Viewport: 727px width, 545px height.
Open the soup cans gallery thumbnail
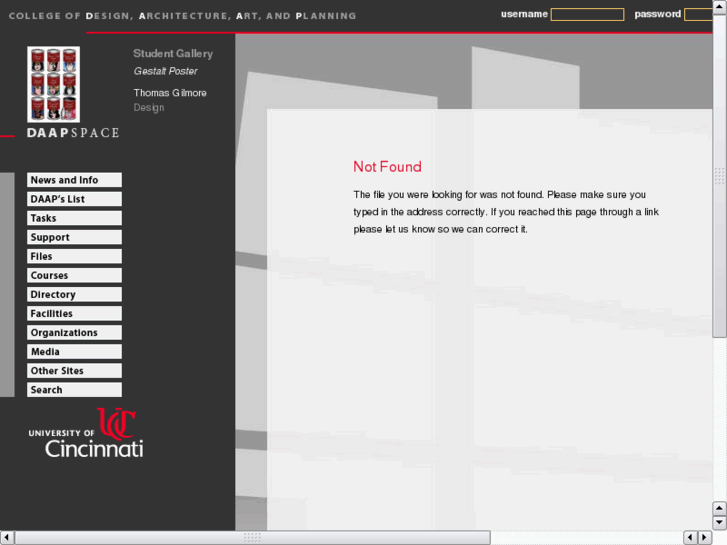tap(53, 84)
